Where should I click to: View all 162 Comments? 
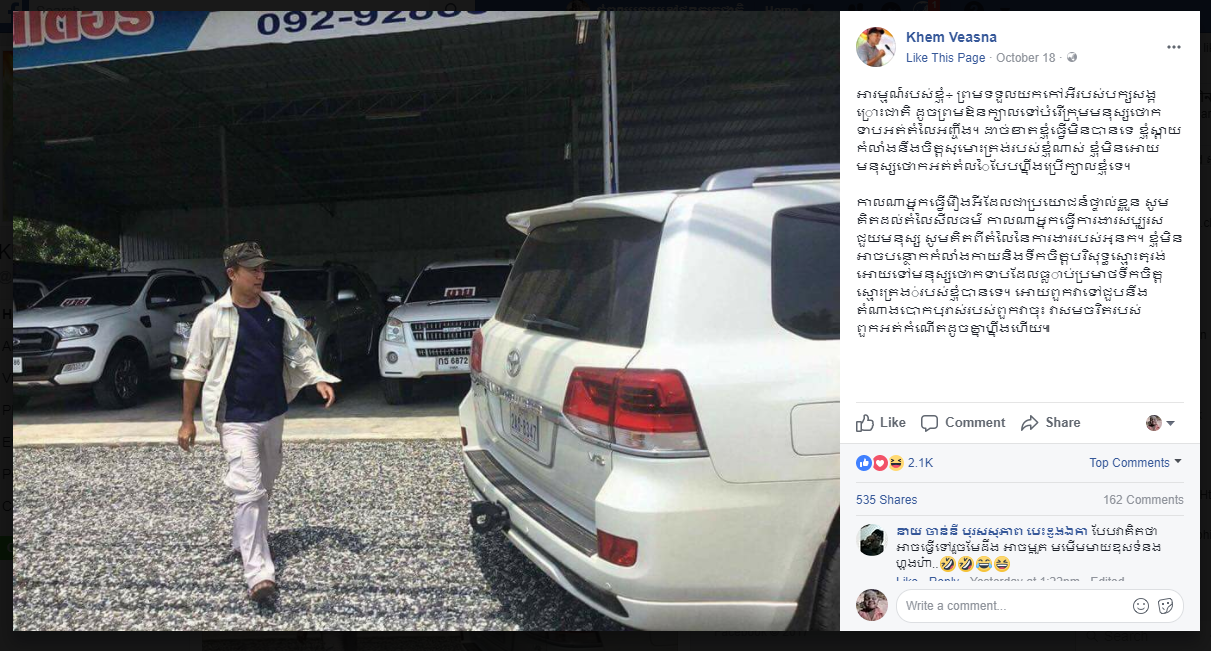pyautogui.click(x=1143, y=500)
